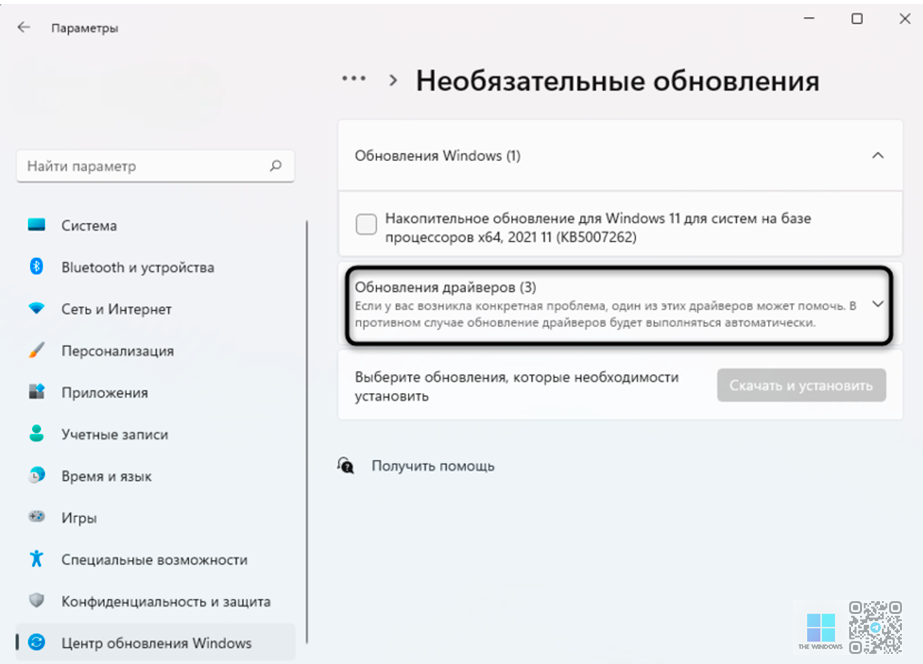Maximize the Settings window

point(857,19)
